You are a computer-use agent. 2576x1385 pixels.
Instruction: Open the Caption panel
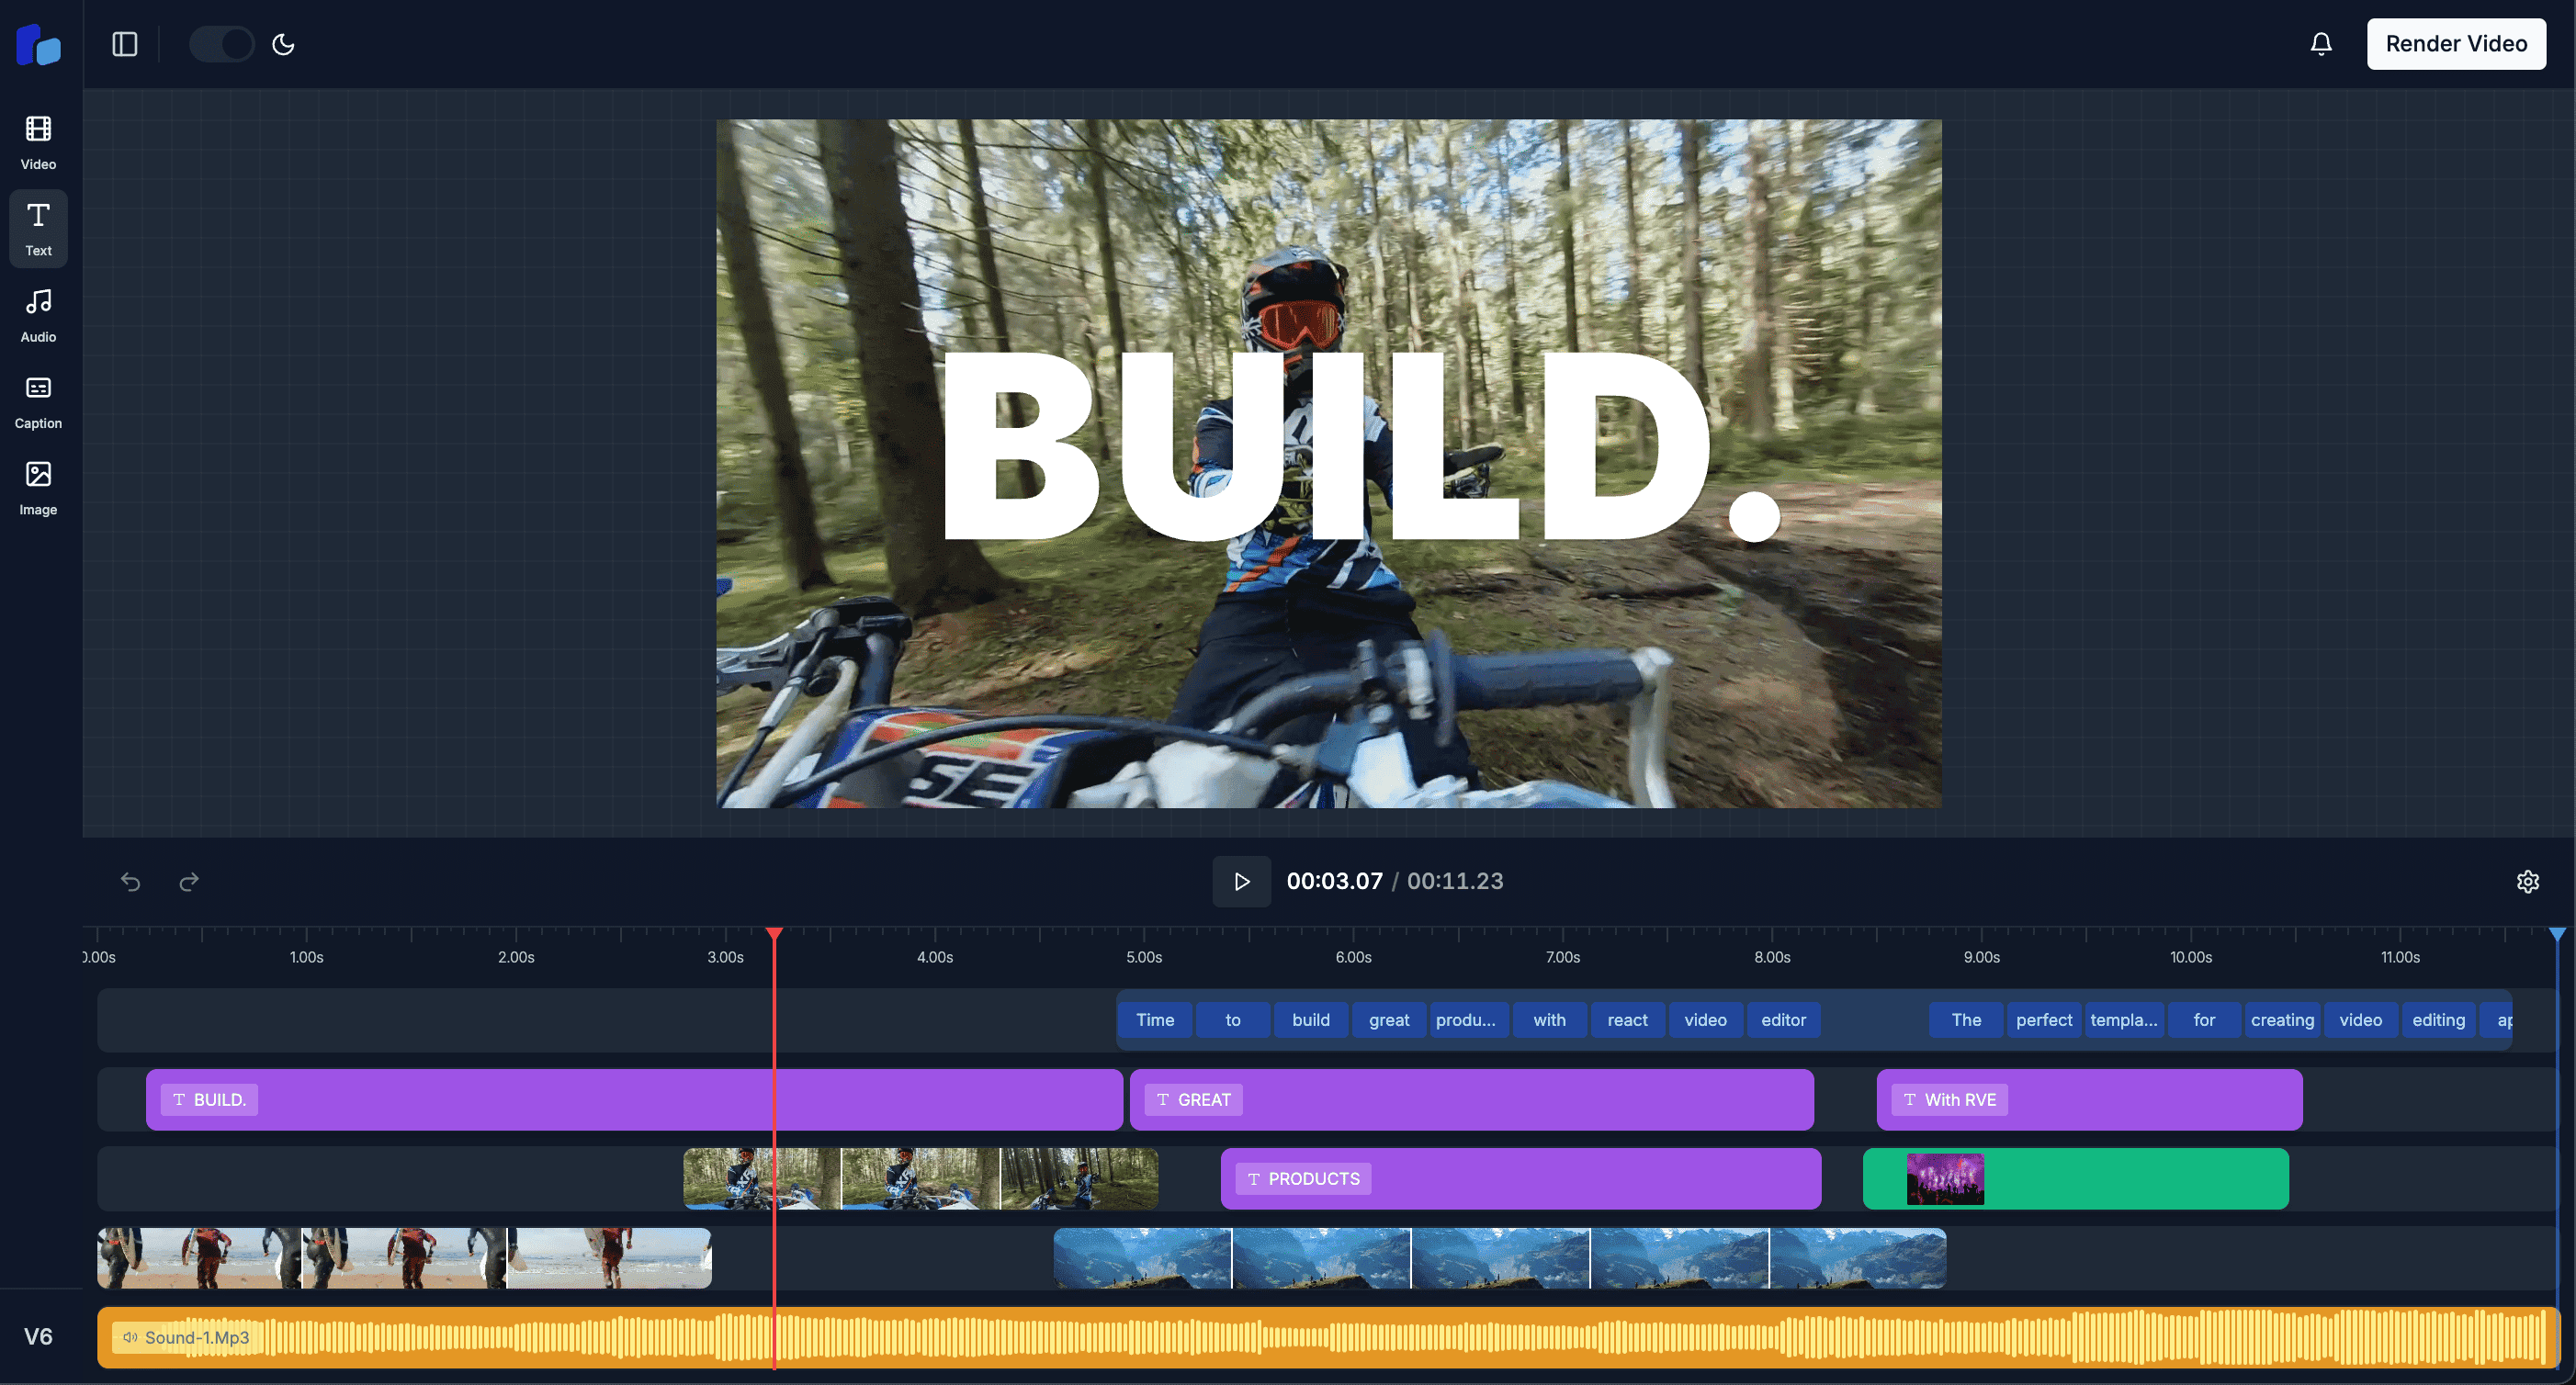pos(37,400)
